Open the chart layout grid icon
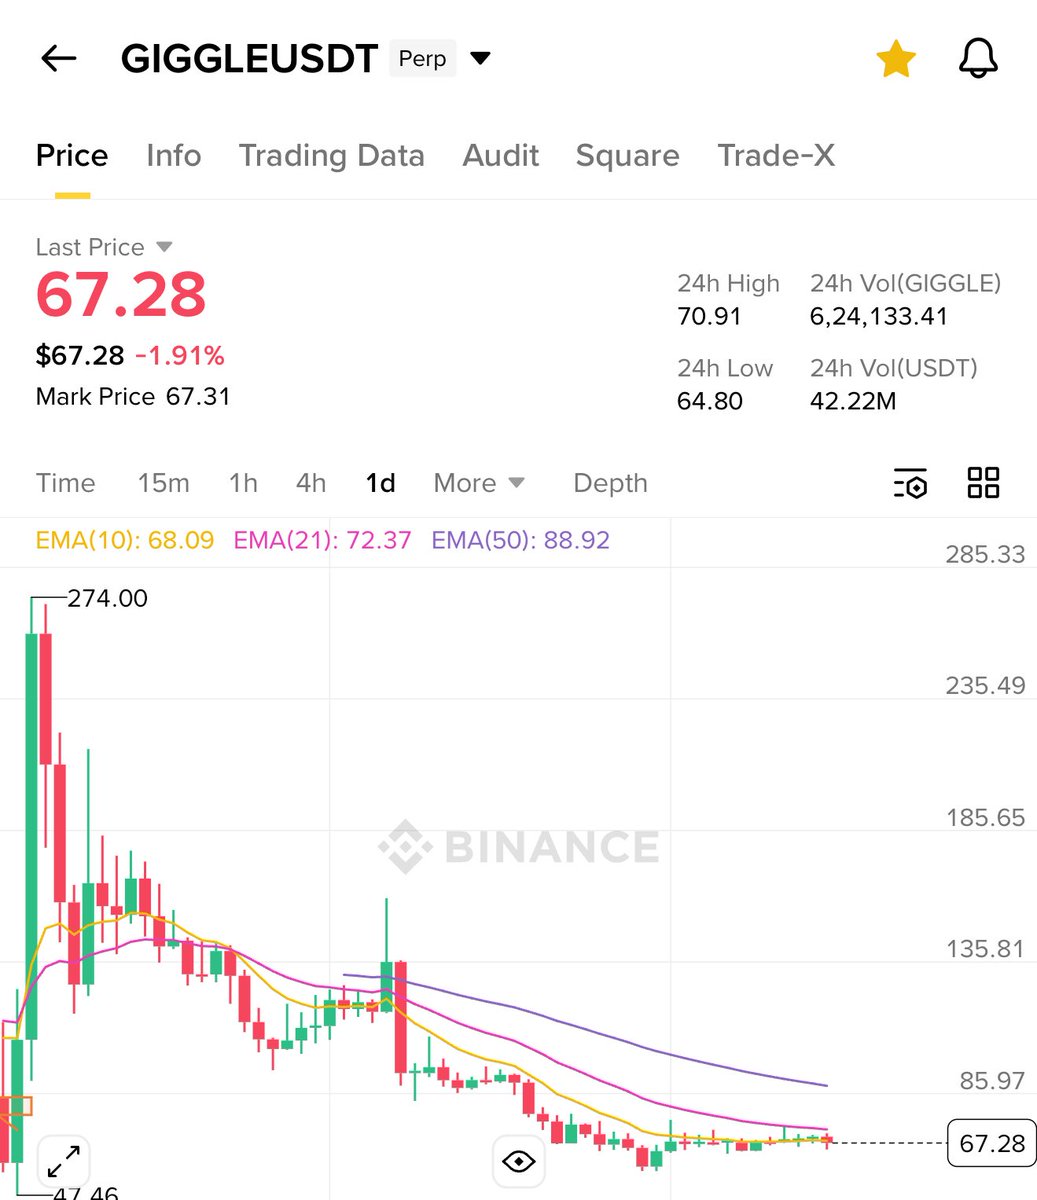The height and width of the screenshot is (1200, 1037). (983, 482)
